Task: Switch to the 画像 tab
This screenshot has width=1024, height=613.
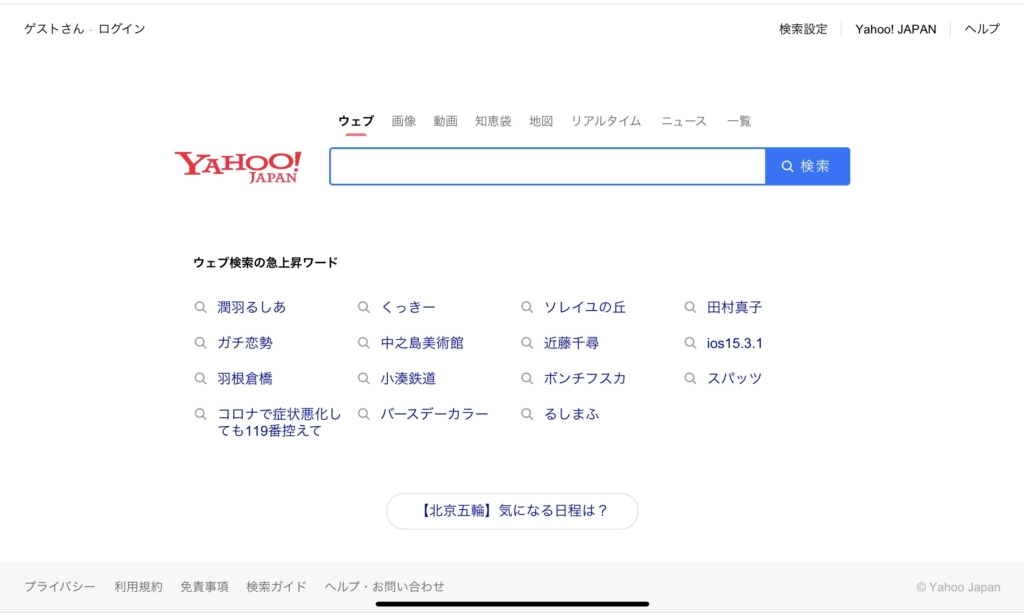Action: click(x=404, y=121)
